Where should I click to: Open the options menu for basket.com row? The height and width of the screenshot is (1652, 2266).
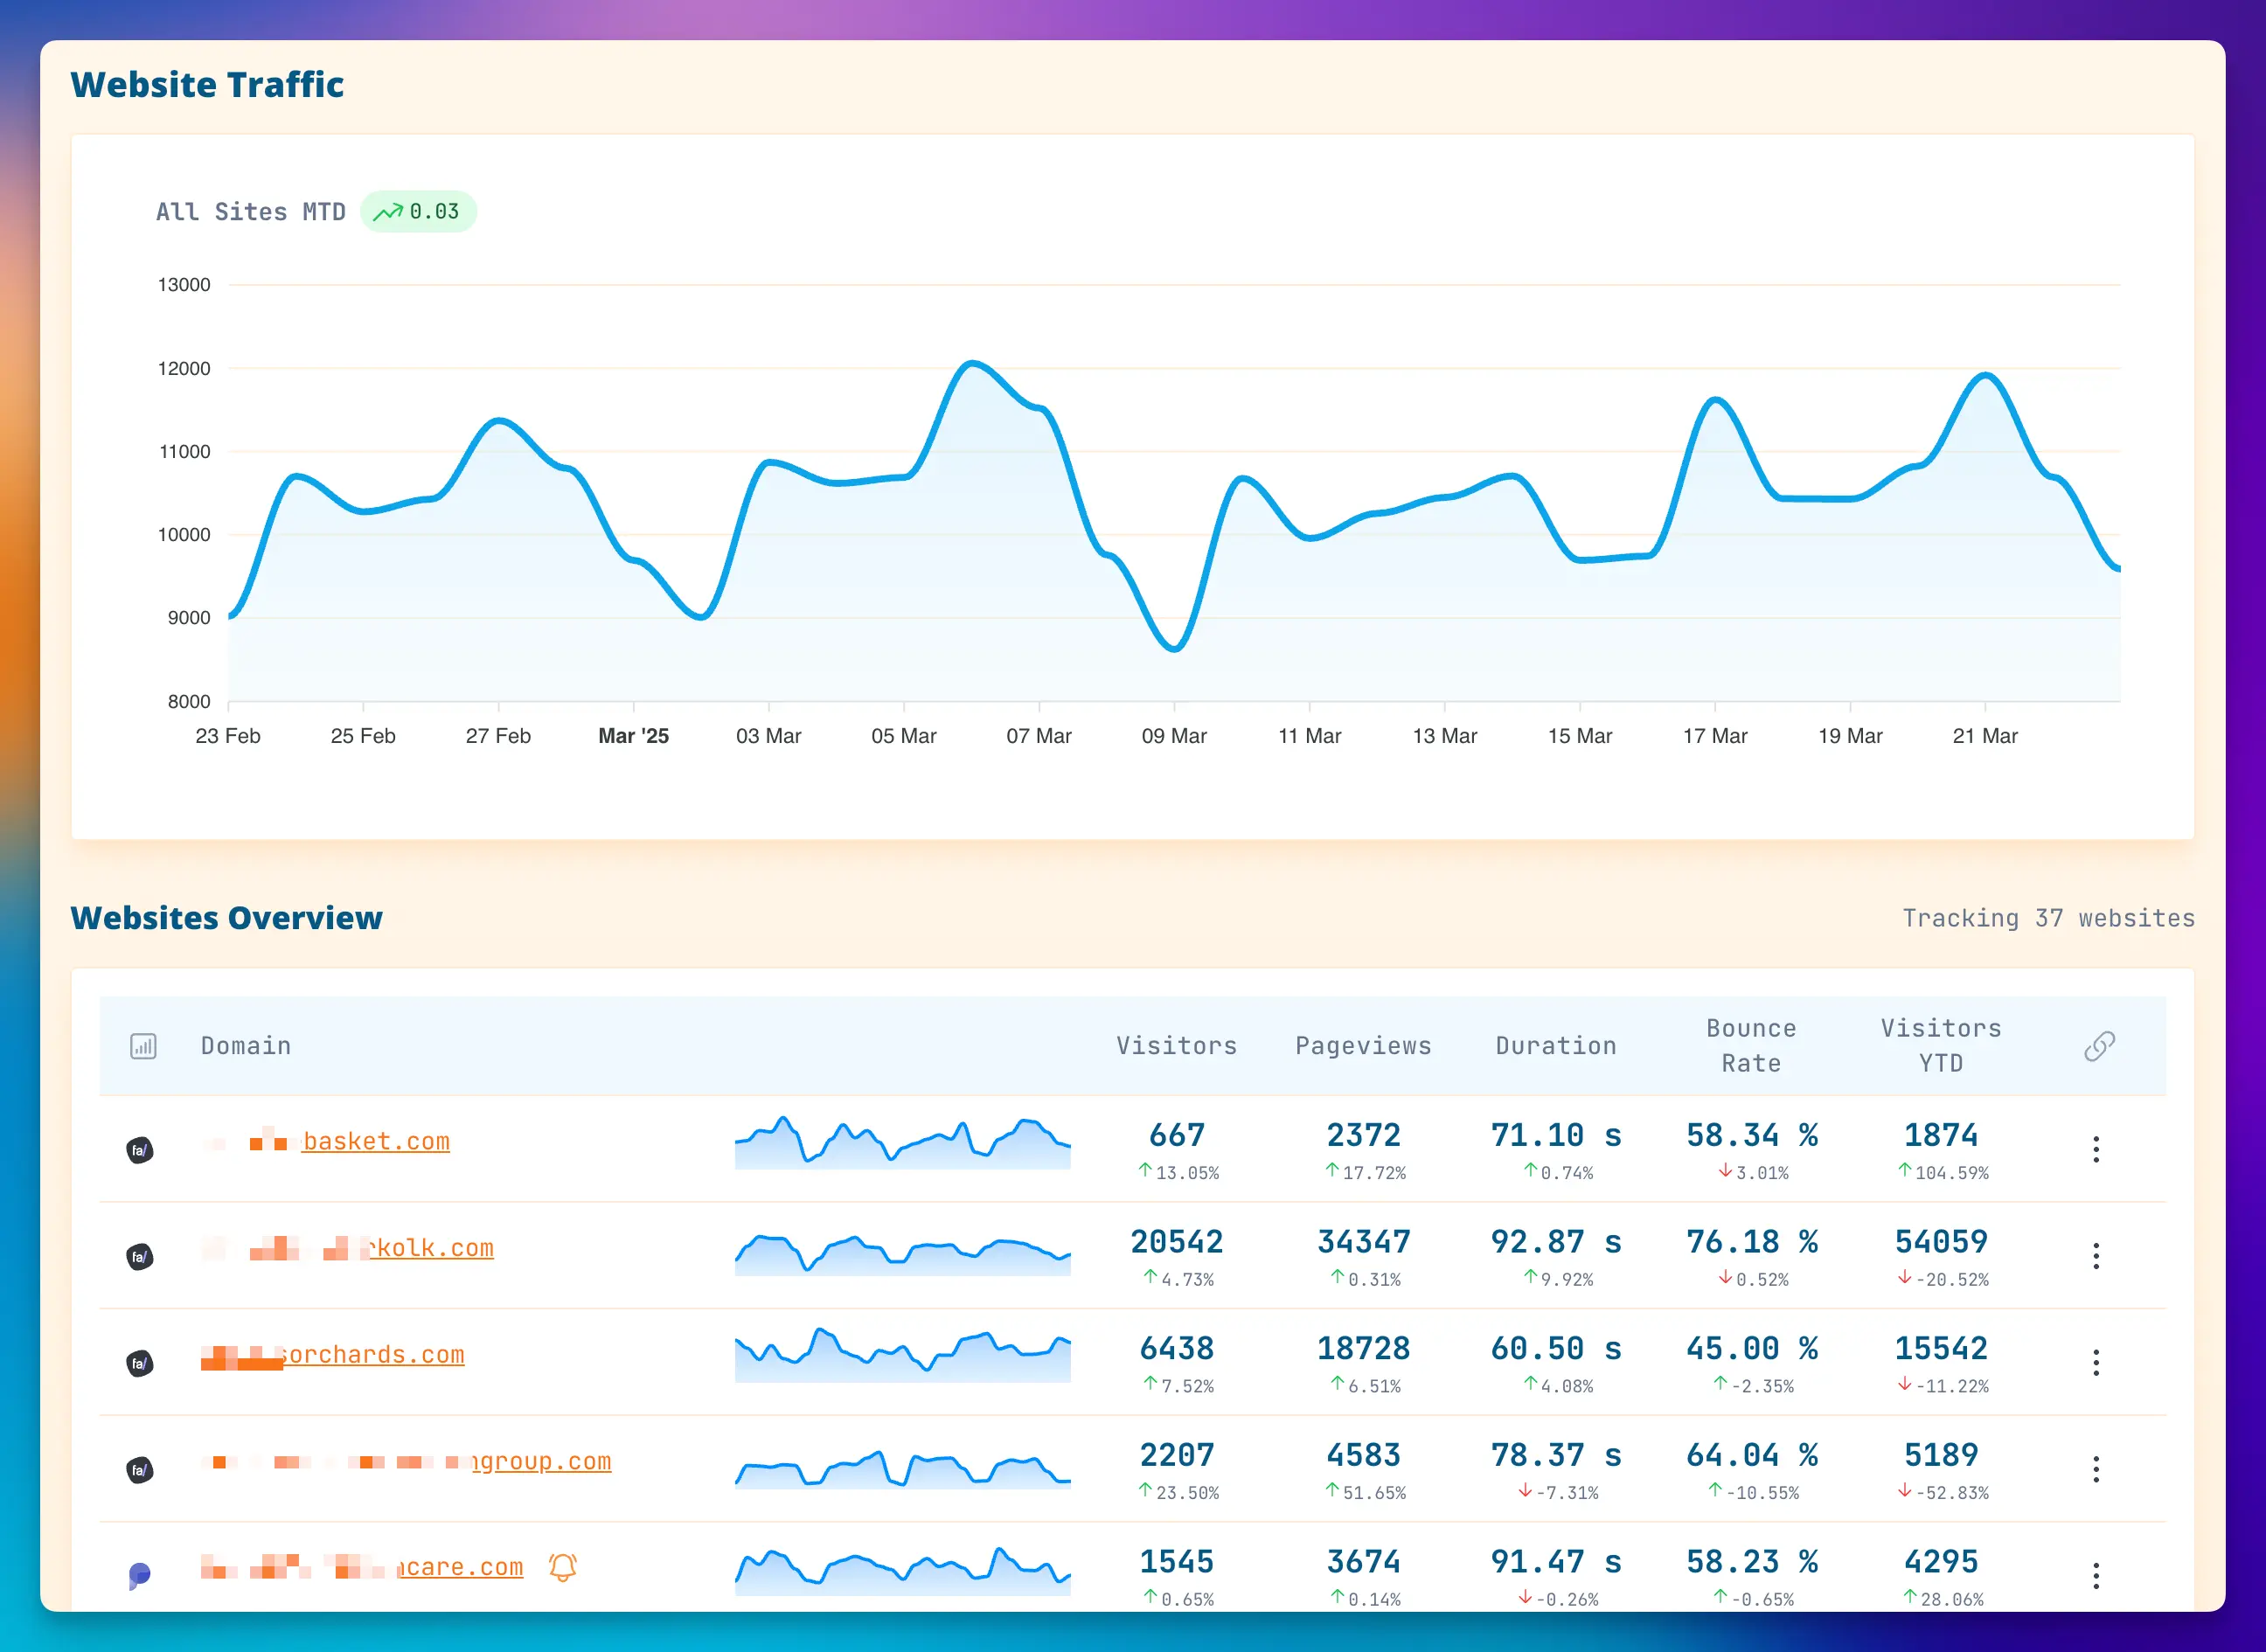point(2096,1149)
